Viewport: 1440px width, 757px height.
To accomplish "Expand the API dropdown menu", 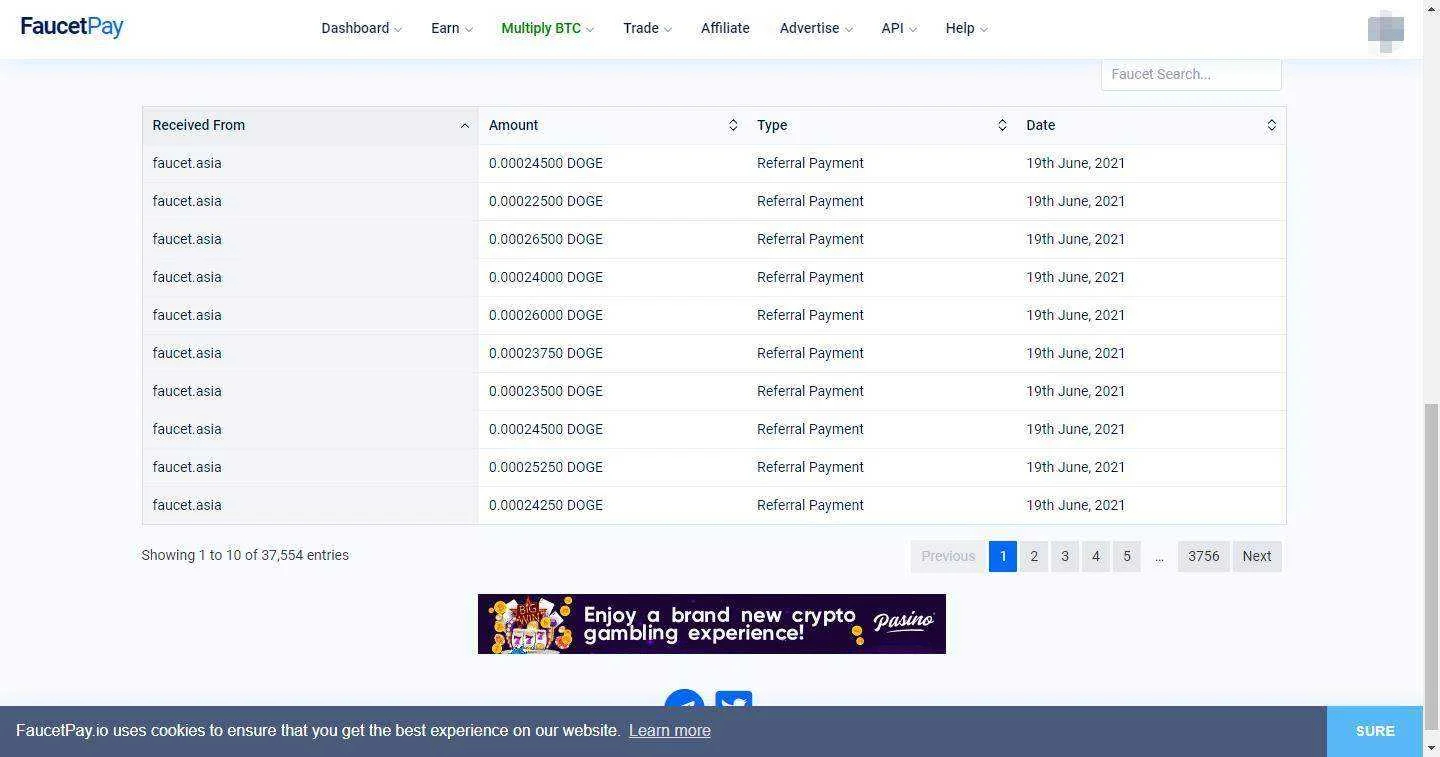I will [899, 28].
